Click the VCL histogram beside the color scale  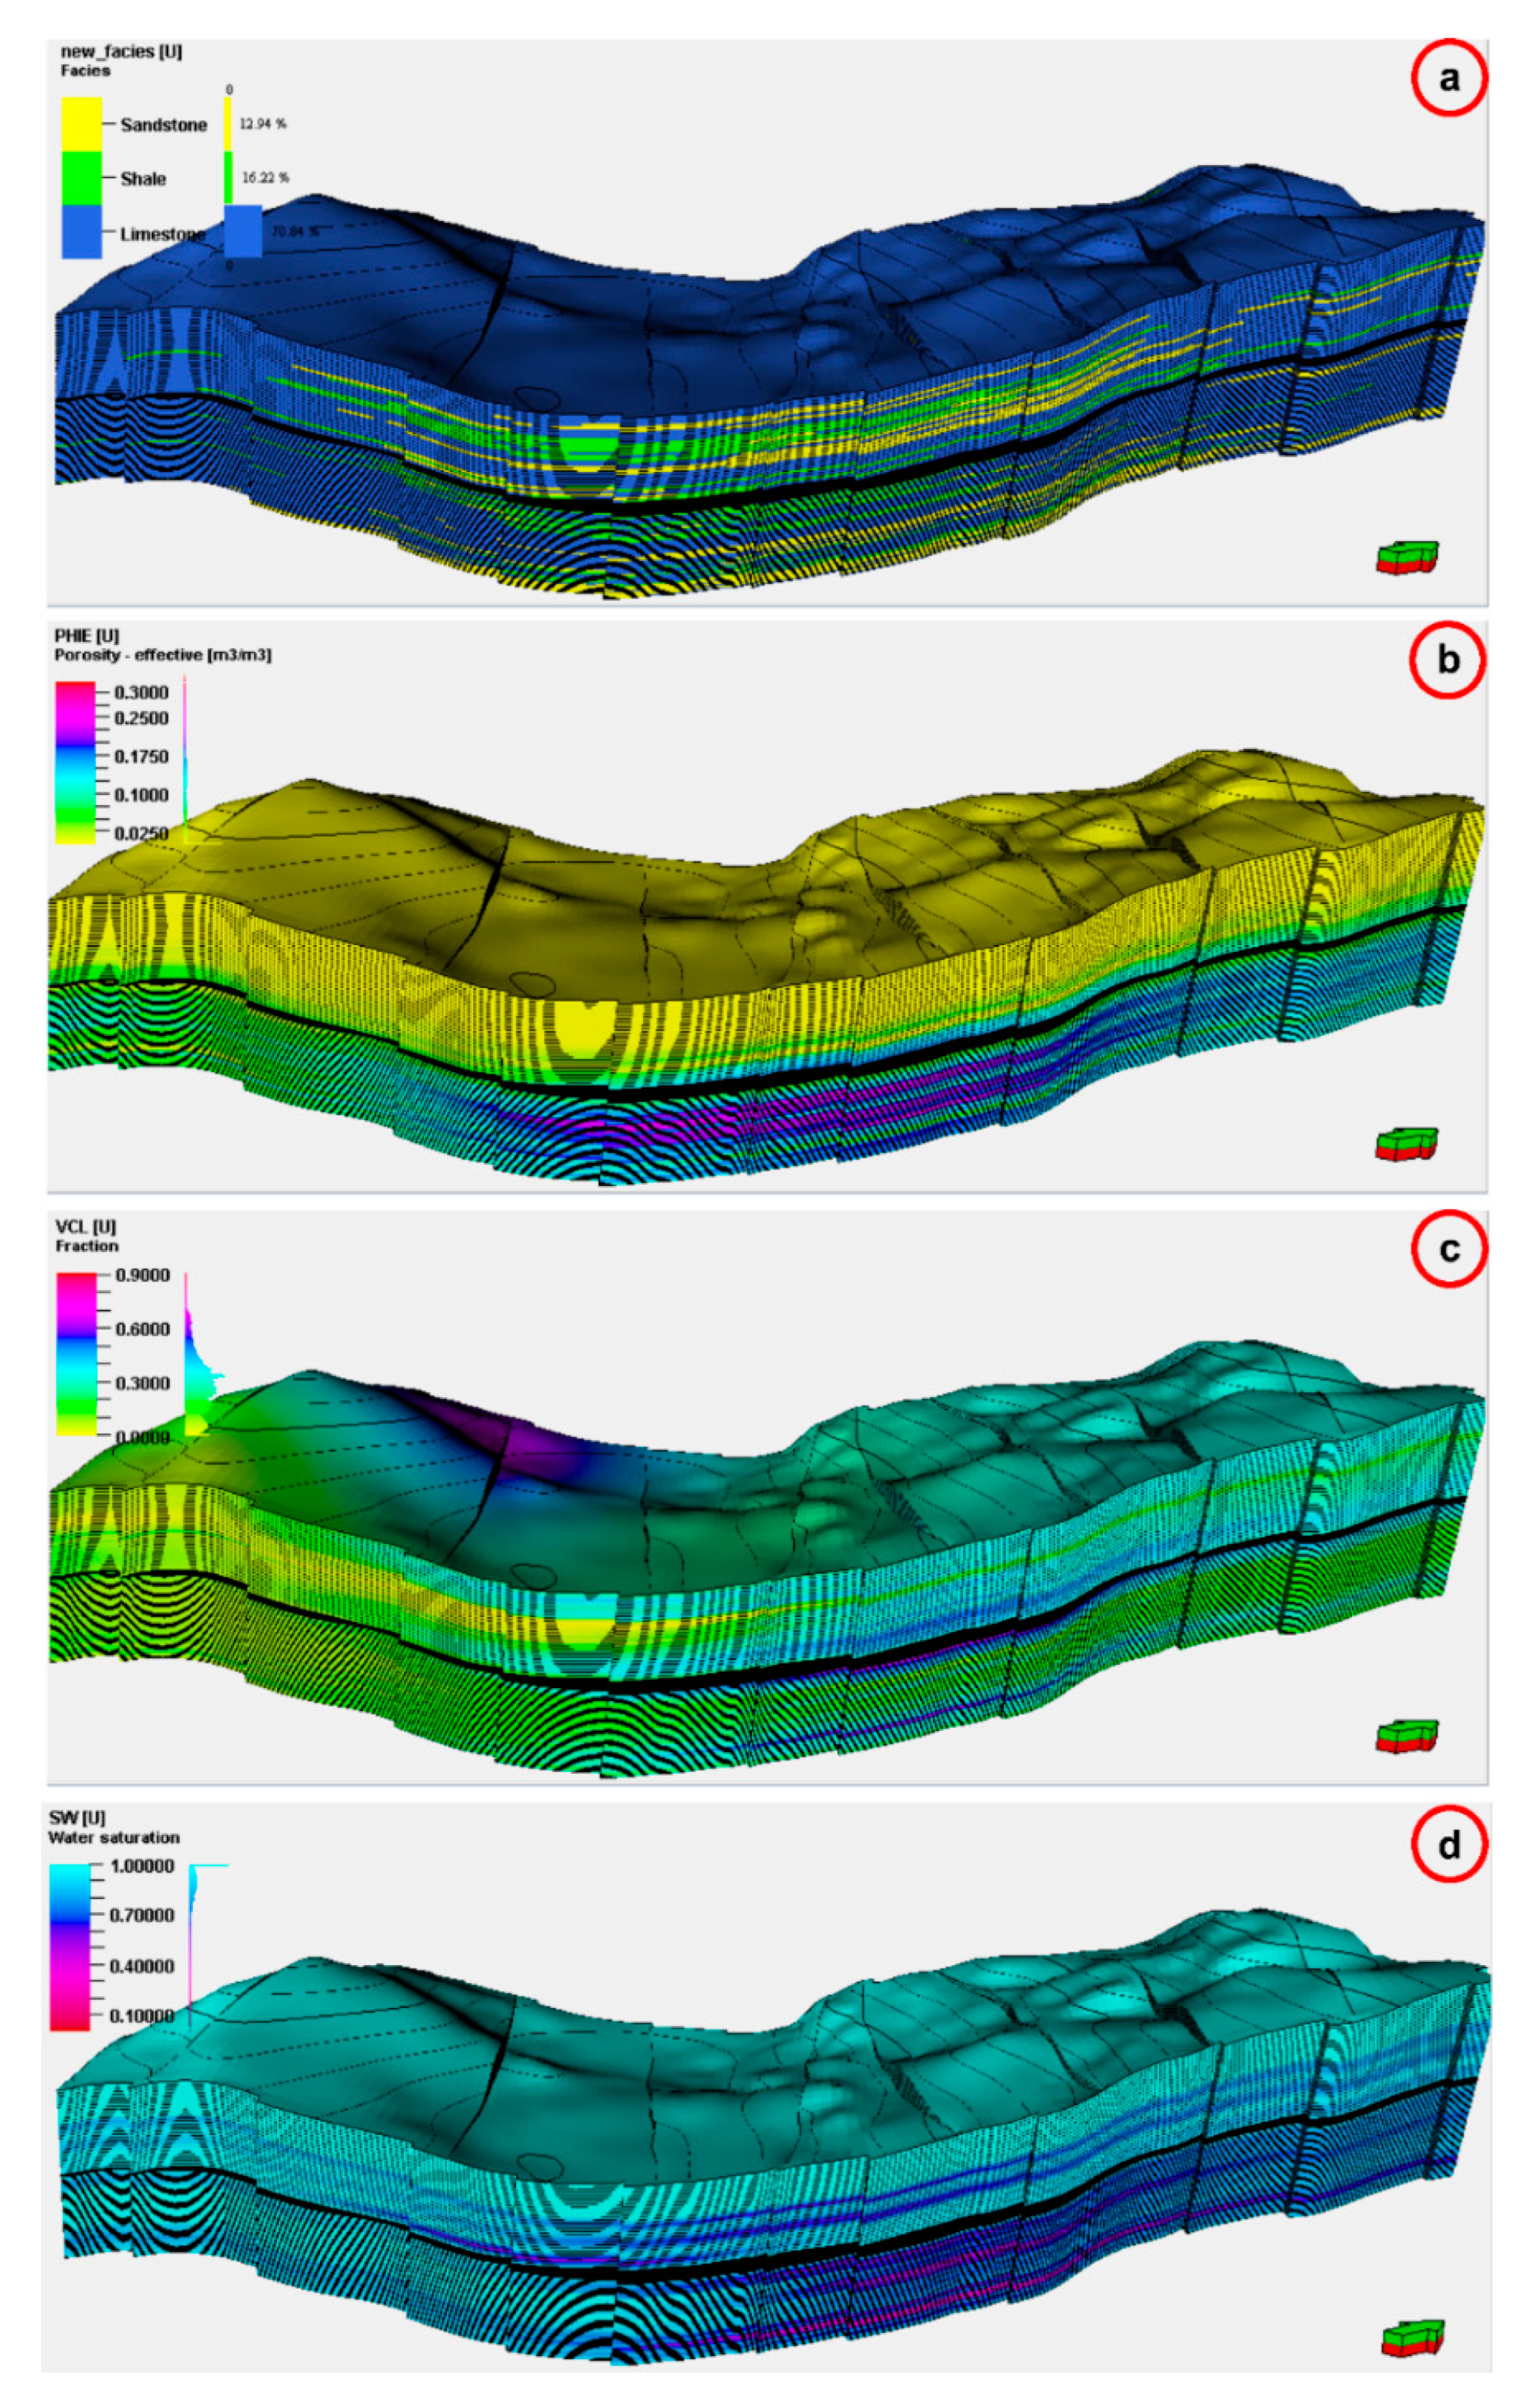pos(200,1372)
